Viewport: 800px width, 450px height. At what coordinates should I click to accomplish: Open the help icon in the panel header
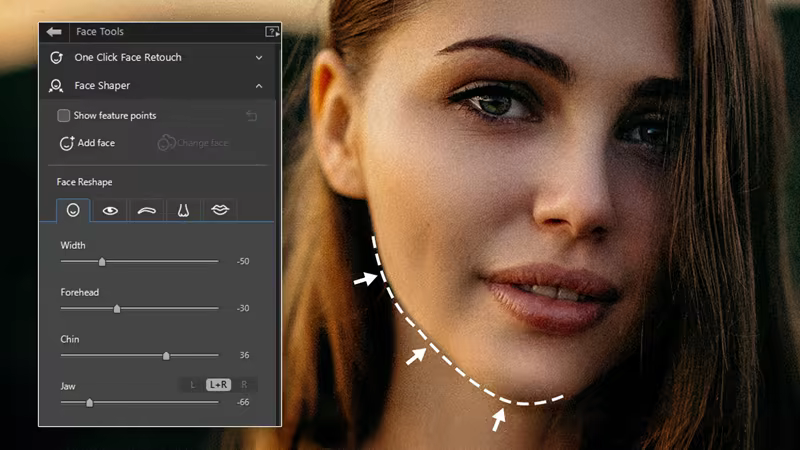271,32
